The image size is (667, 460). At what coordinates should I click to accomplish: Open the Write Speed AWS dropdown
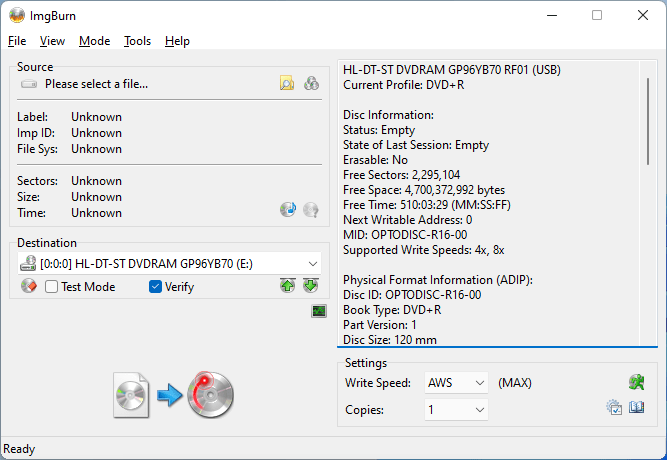tap(456, 383)
